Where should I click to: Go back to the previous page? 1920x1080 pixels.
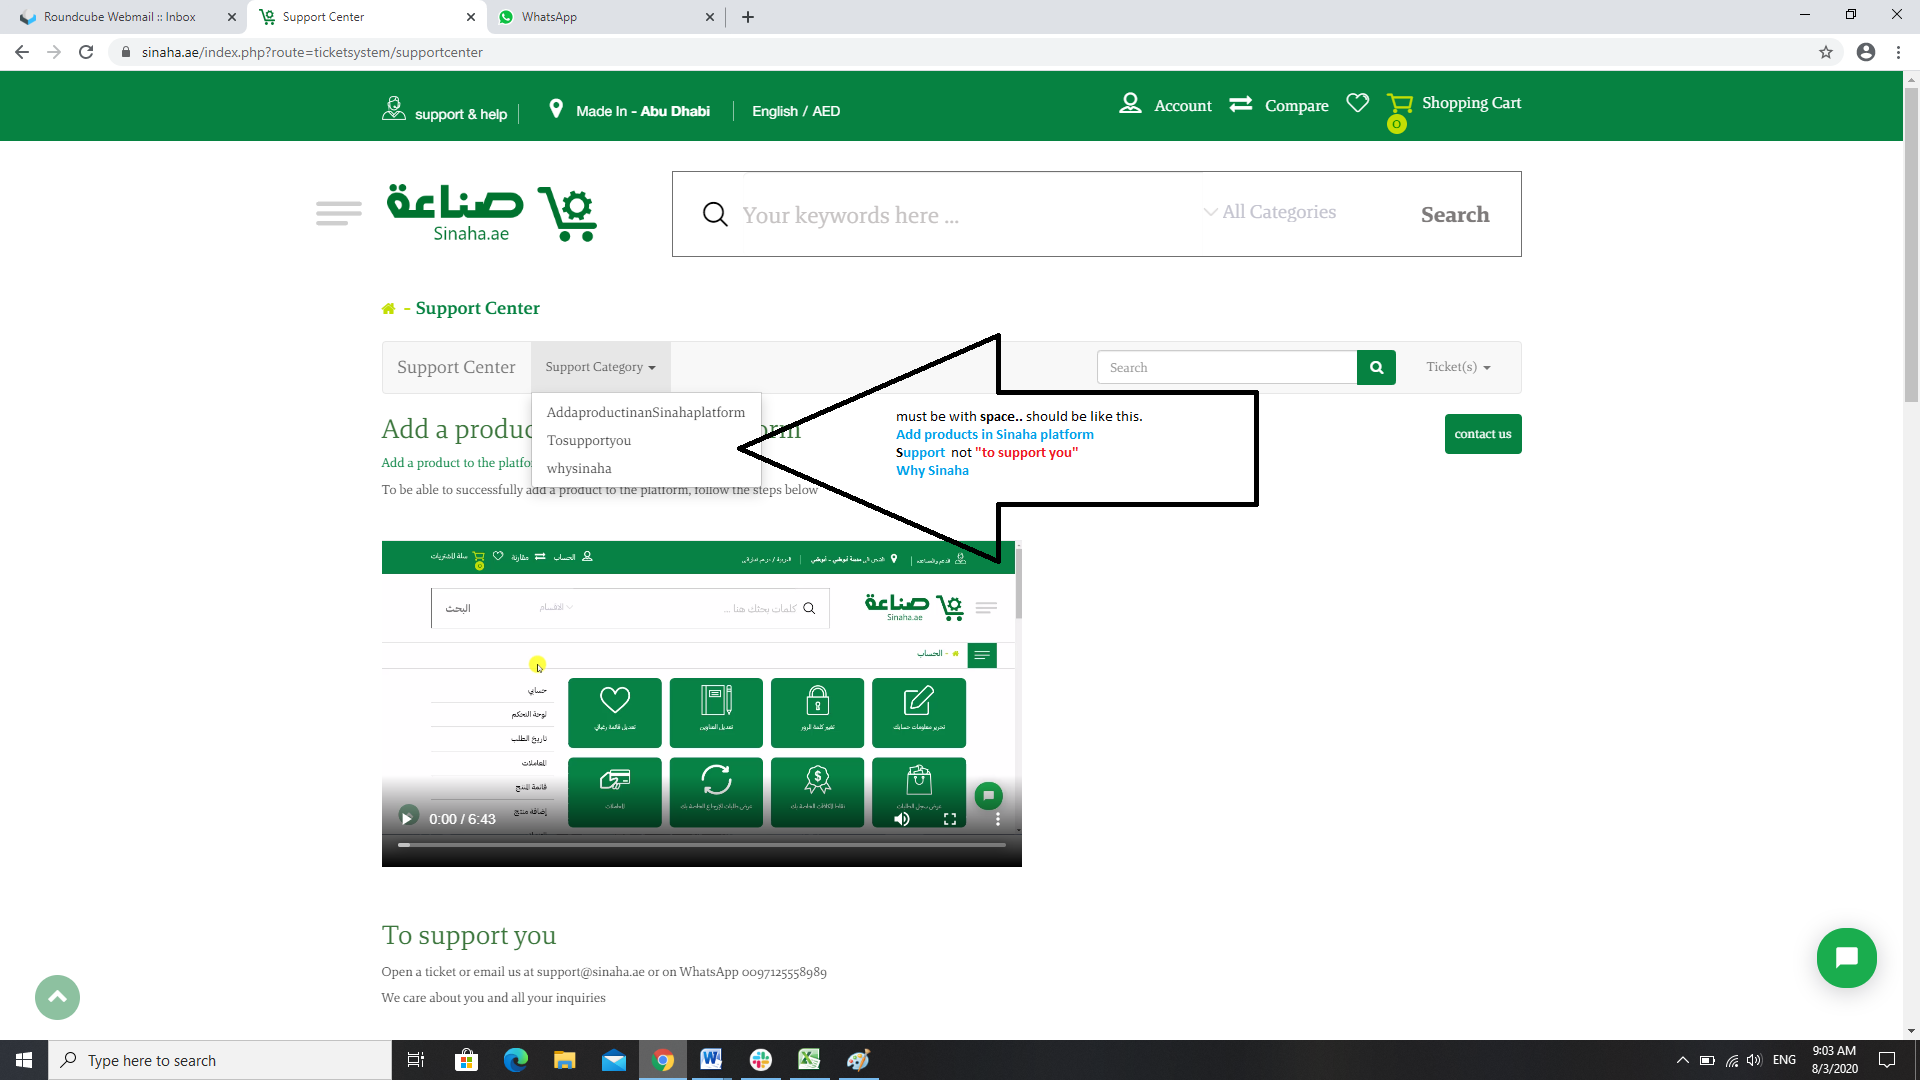pyautogui.click(x=22, y=52)
